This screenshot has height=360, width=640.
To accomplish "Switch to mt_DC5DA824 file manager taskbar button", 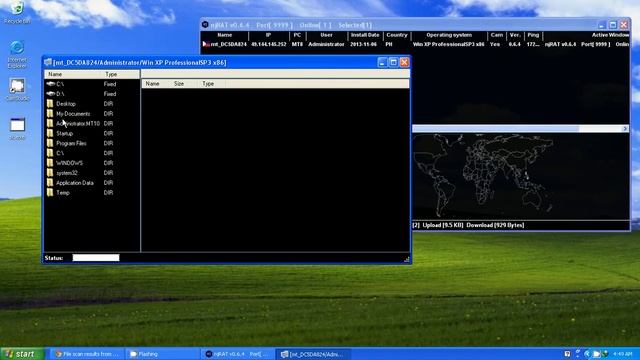I will 313,354.
